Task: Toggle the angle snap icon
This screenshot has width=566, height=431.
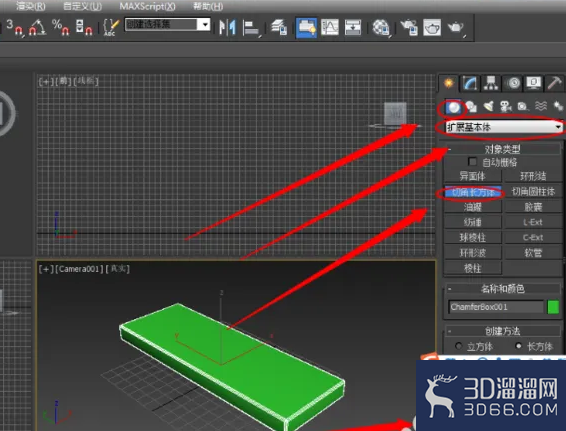Action: (37, 27)
